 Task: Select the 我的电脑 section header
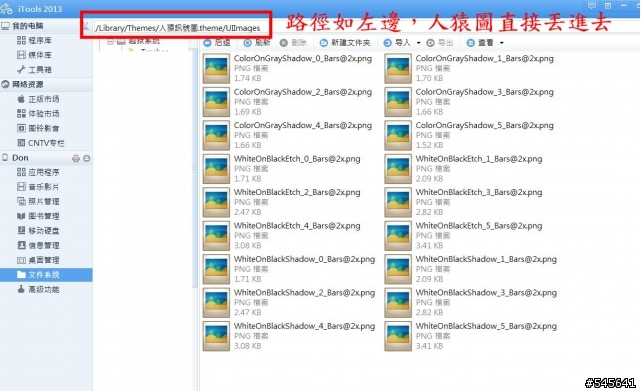(x=46, y=26)
